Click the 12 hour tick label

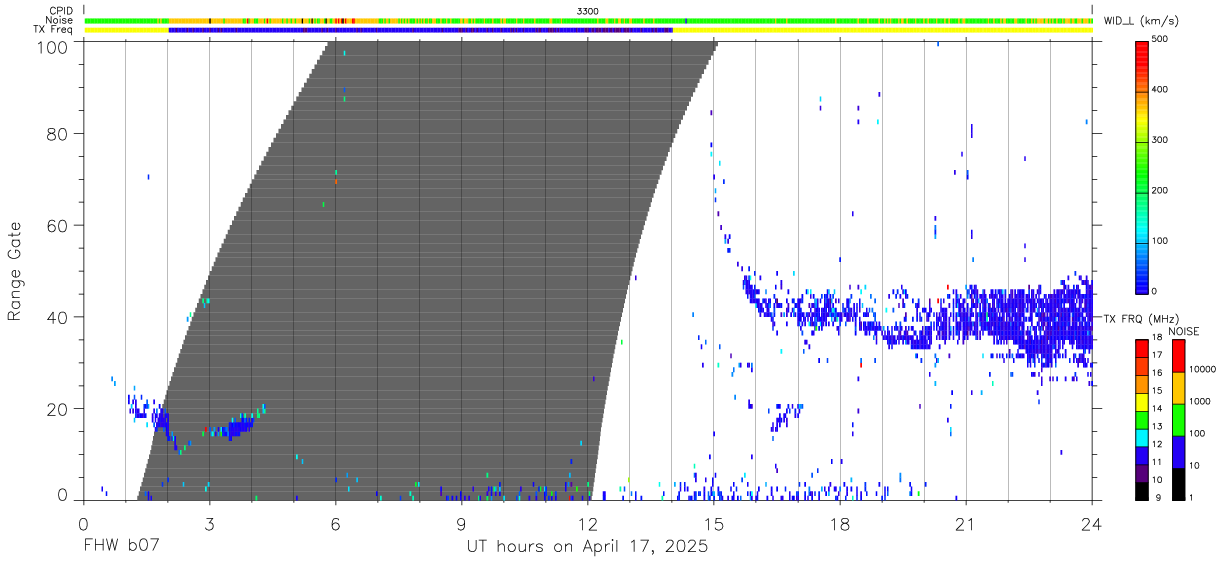pos(587,524)
